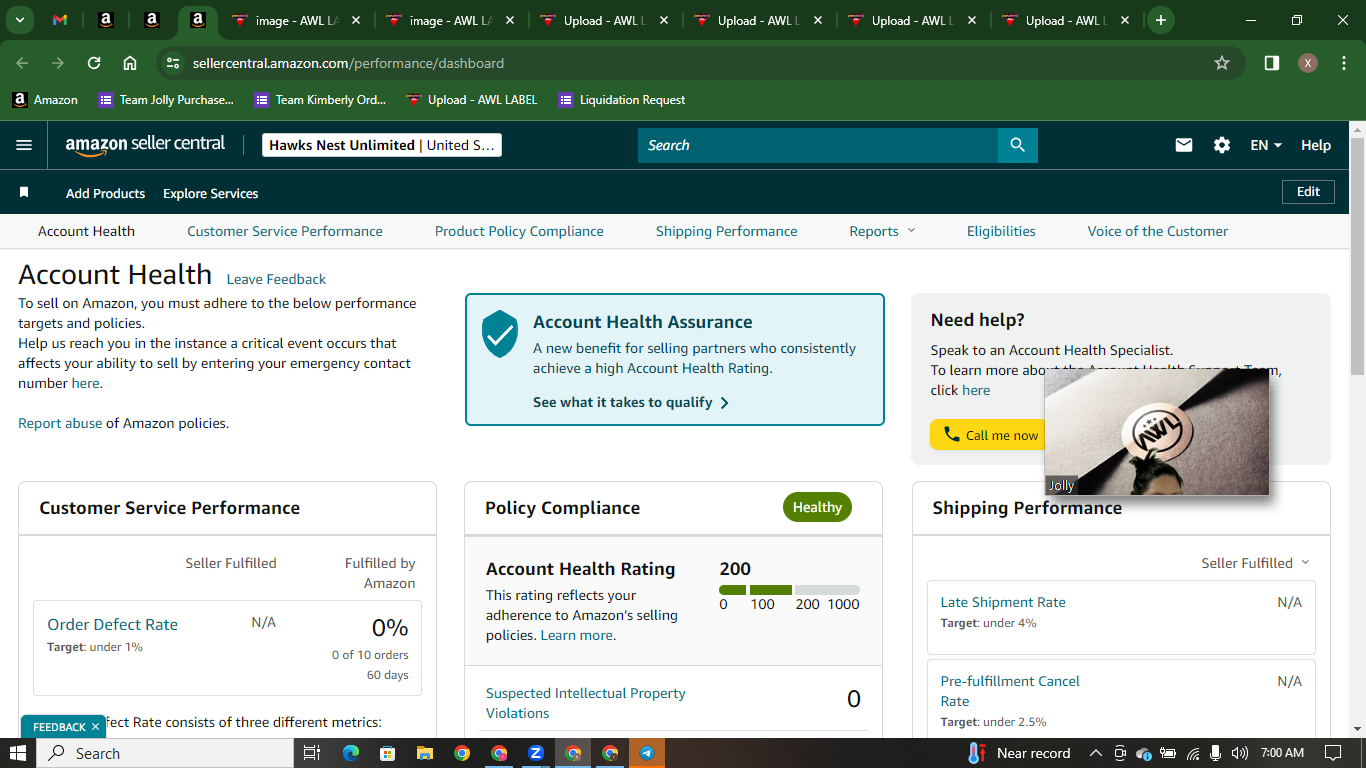Image resolution: width=1366 pixels, height=768 pixels.
Task: Click the green Healthy status badge
Action: point(817,507)
